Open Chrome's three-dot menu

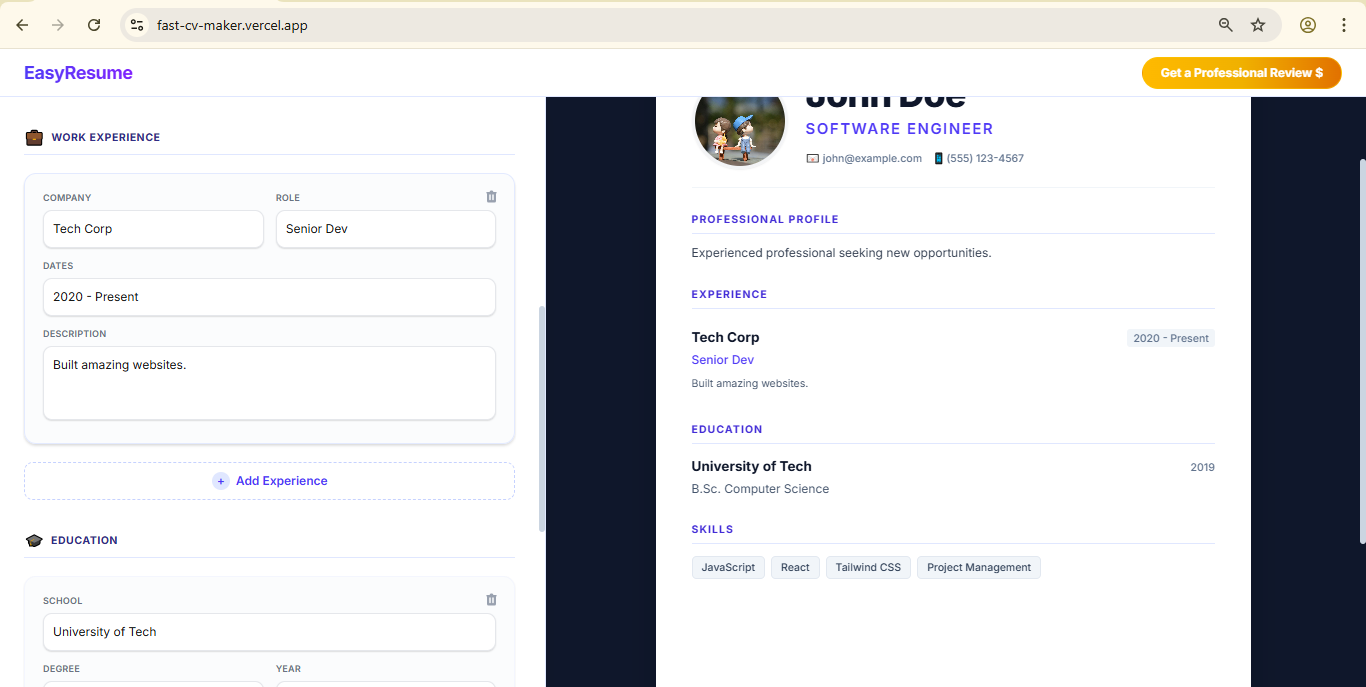point(1344,24)
